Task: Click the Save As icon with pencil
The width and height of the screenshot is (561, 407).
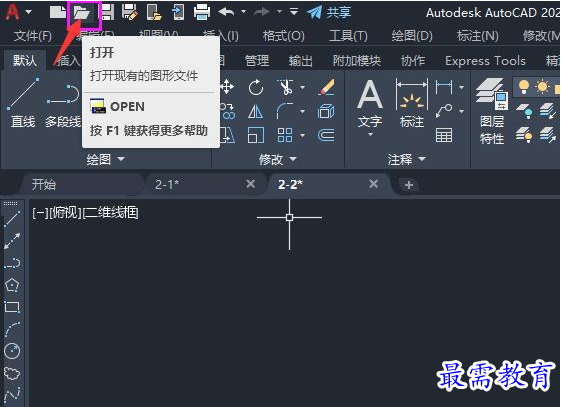Action: point(130,13)
